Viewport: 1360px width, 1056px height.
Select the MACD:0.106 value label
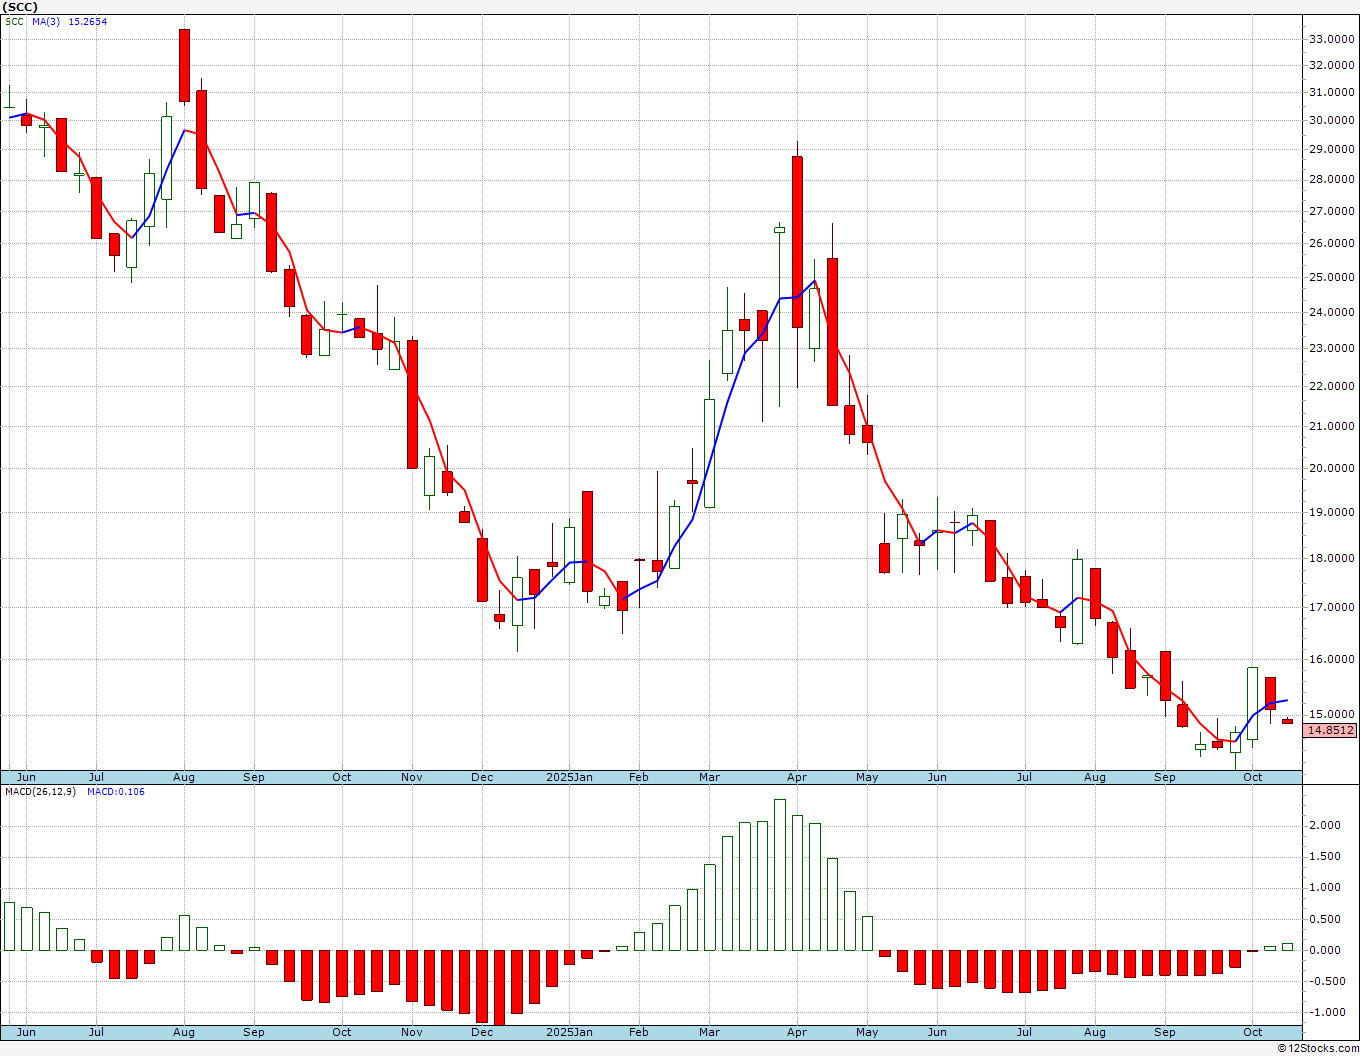[116, 791]
